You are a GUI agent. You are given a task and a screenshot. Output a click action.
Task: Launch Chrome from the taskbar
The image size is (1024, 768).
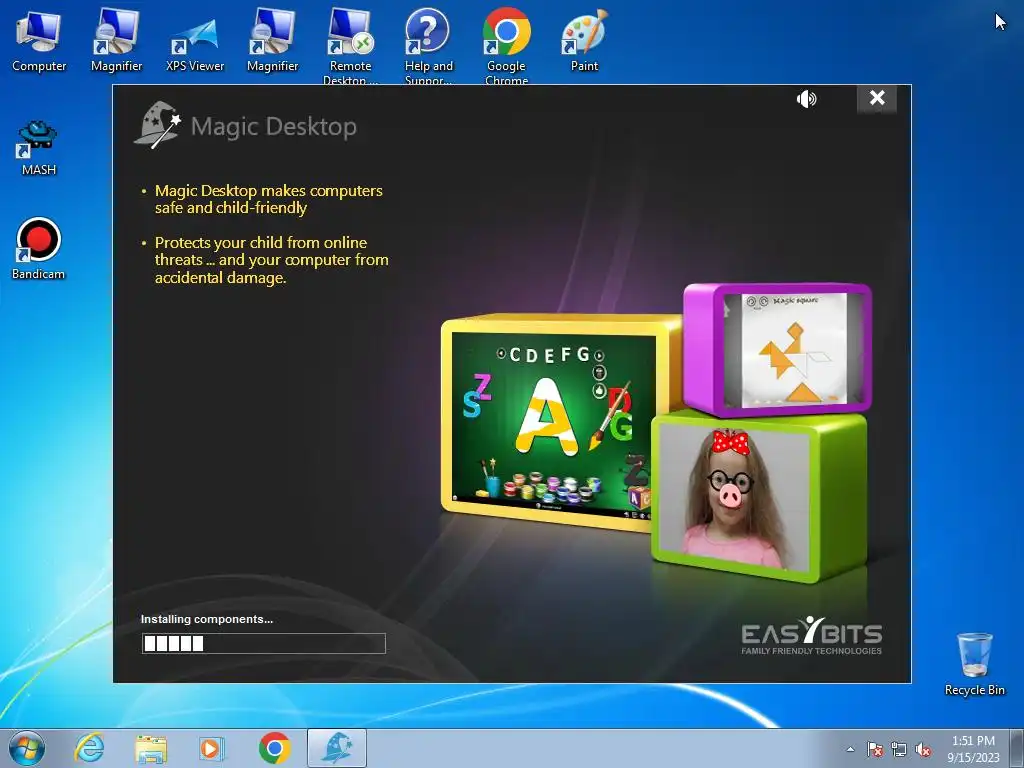(274, 748)
